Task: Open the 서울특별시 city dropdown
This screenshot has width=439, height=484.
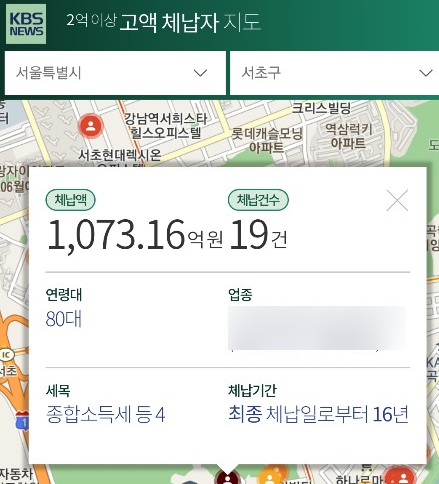Action: coord(115,73)
